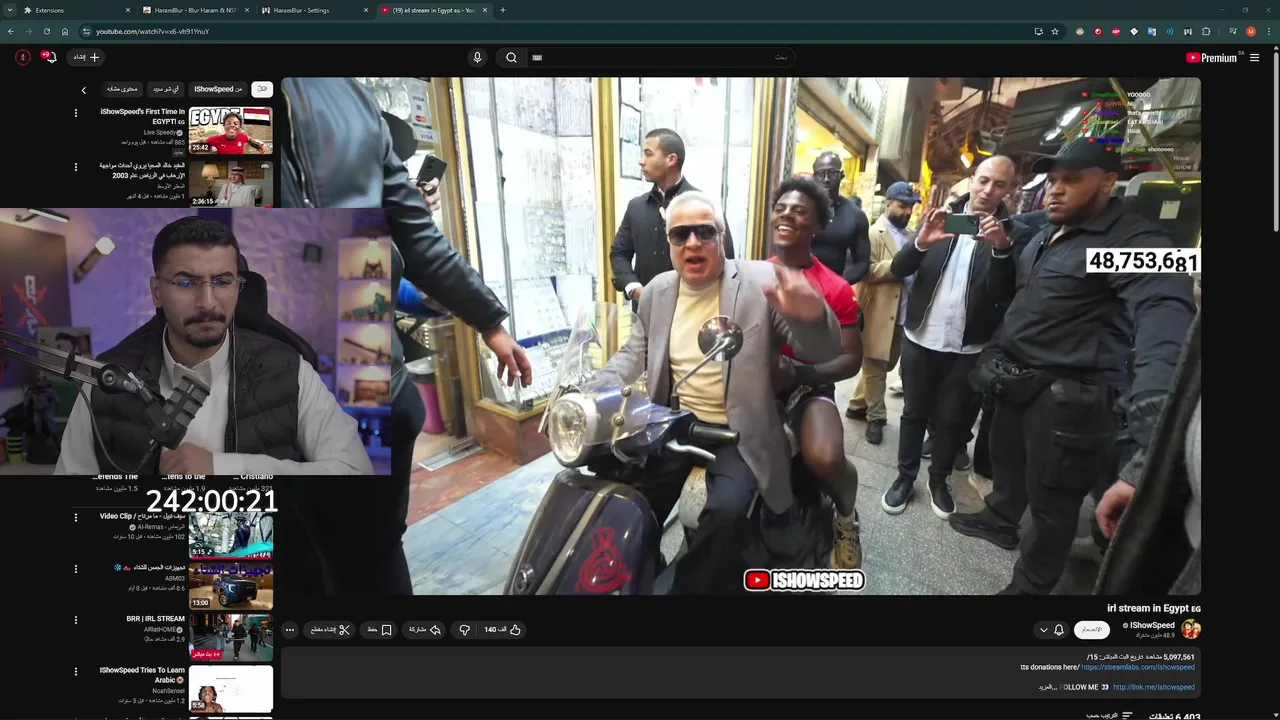
Task: Switch to the Extensions browser tab
Action: coord(78,10)
